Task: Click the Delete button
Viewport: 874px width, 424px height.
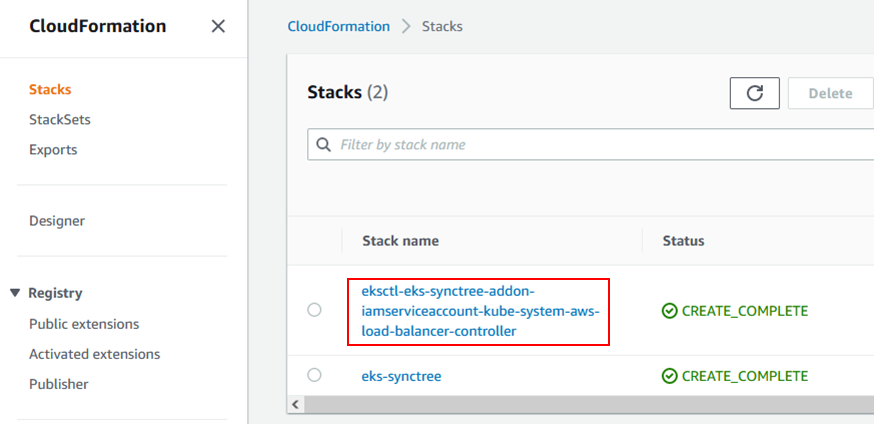Action: [x=830, y=93]
